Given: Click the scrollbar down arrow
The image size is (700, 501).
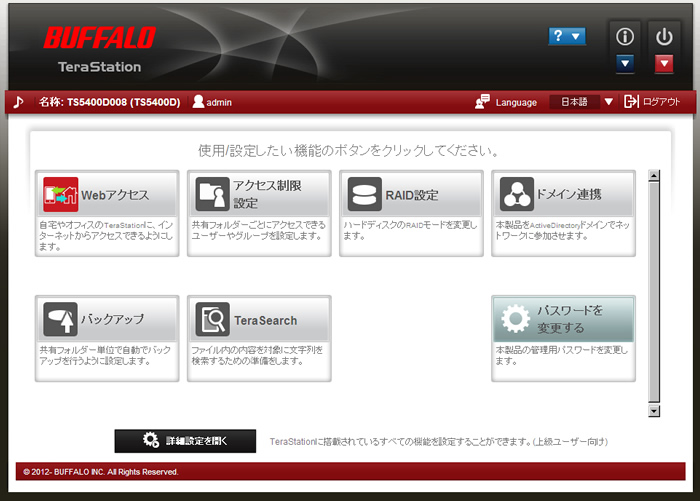Looking at the screenshot, I should point(654,411).
